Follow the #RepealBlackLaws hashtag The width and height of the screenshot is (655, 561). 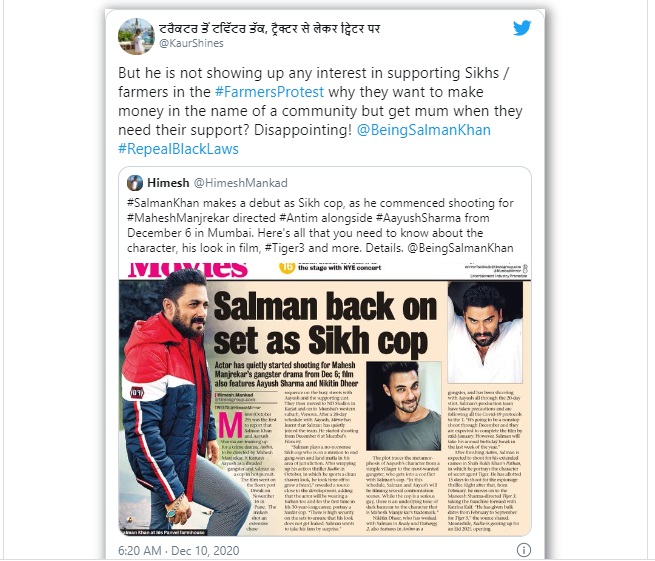pyautogui.click(x=178, y=149)
